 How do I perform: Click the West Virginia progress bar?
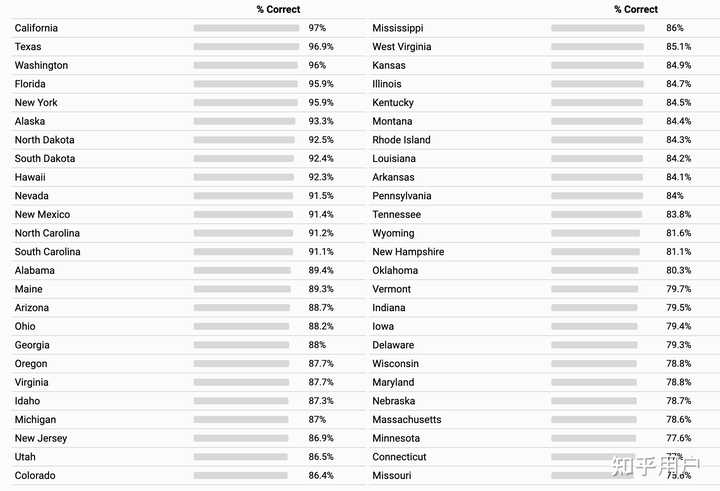click(597, 47)
